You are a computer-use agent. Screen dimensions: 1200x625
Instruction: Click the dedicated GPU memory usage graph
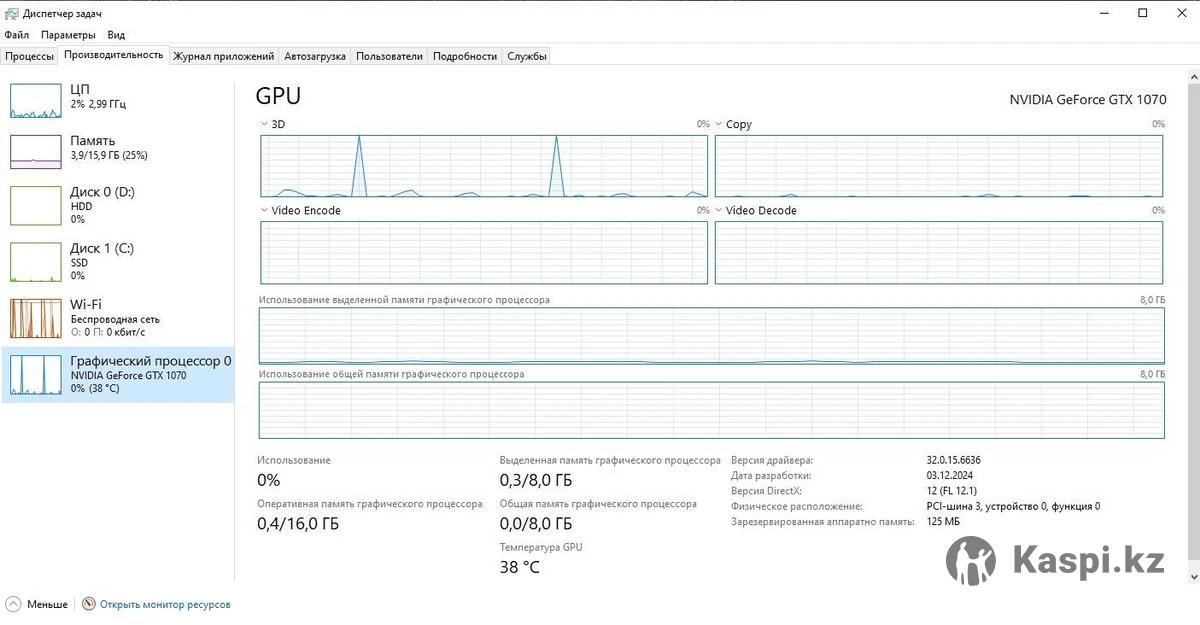(712, 336)
